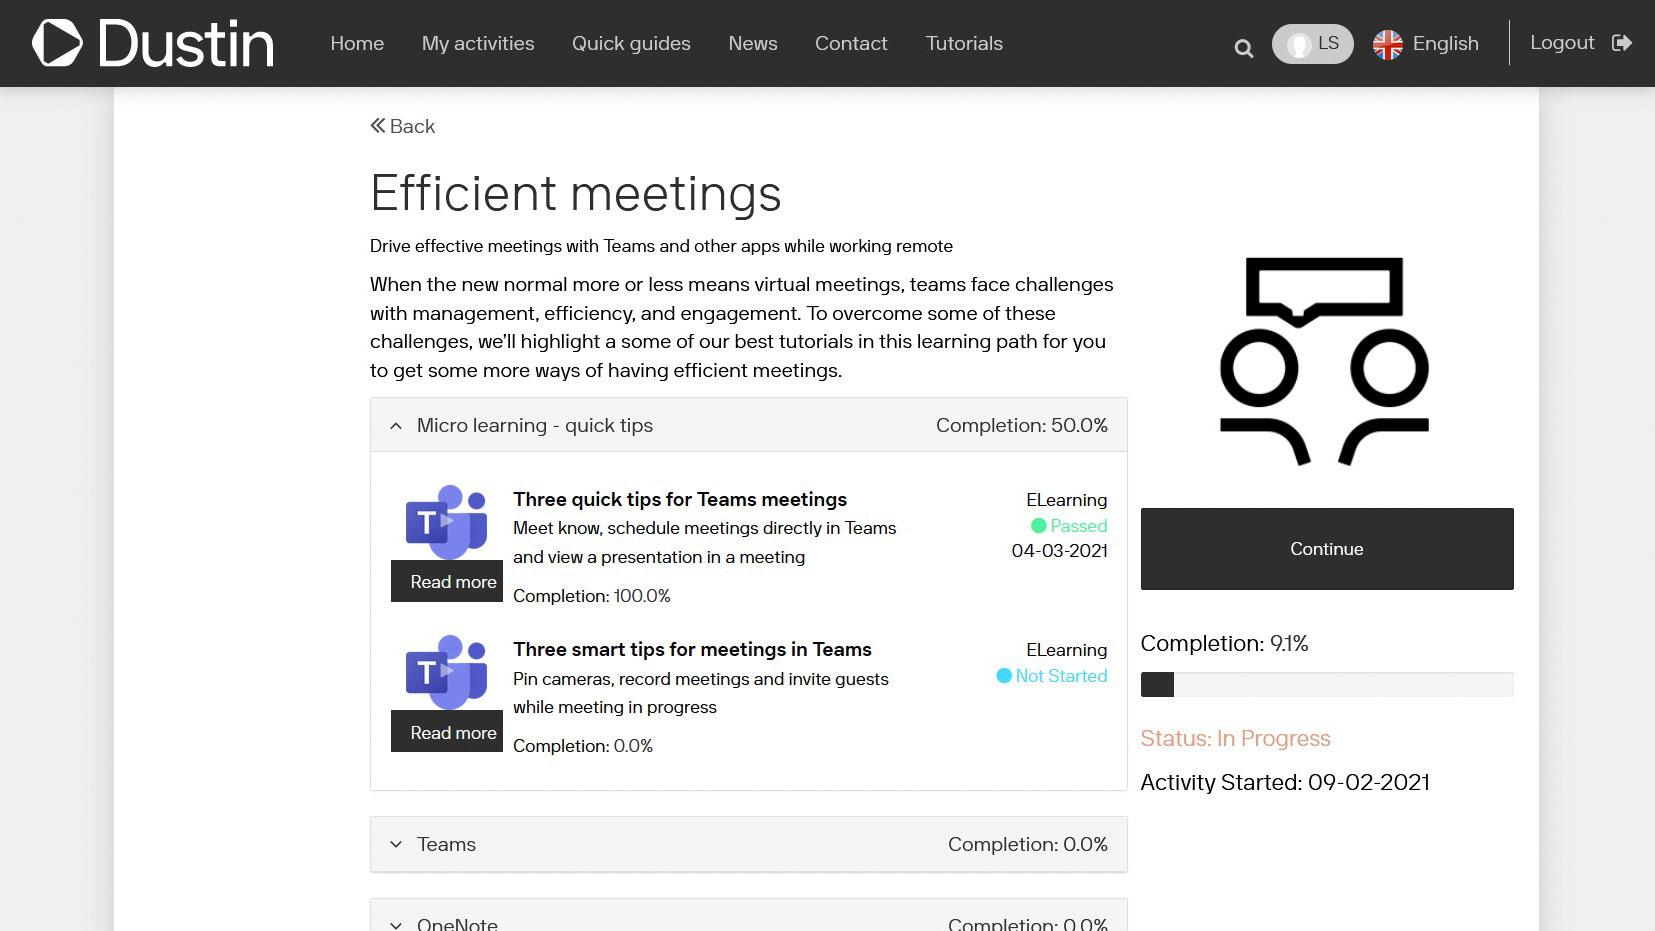Click Completion: 50.0% of Micro learning
The image size is (1655, 931).
pyautogui.click(x=1021, y=425)
